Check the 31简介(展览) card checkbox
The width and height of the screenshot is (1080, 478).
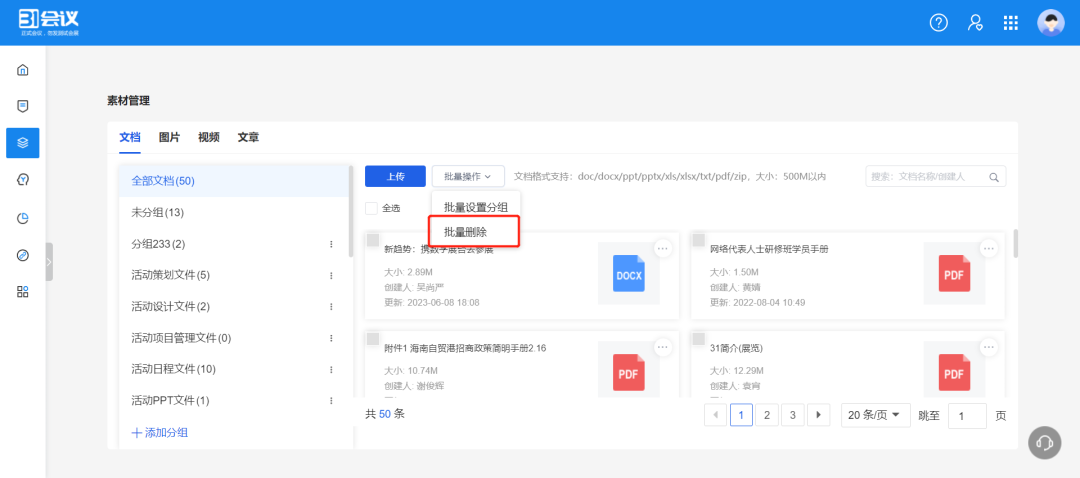(698, 338)
